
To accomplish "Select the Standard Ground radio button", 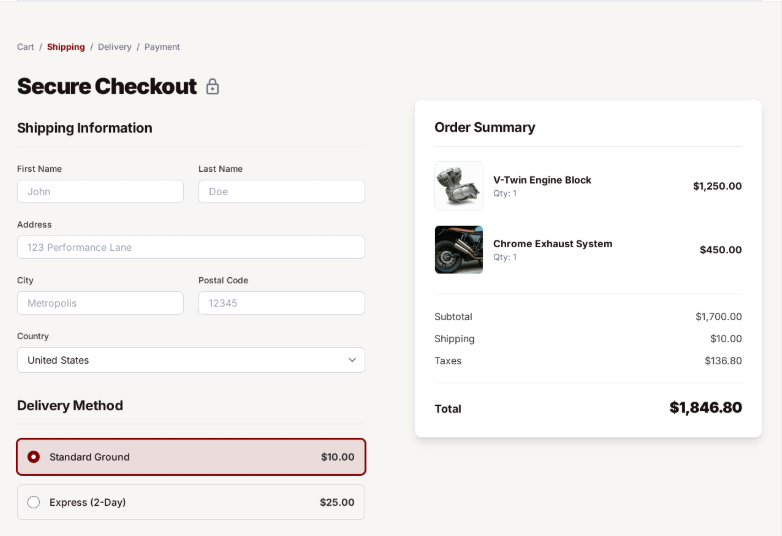I will [x=34, y=457].
